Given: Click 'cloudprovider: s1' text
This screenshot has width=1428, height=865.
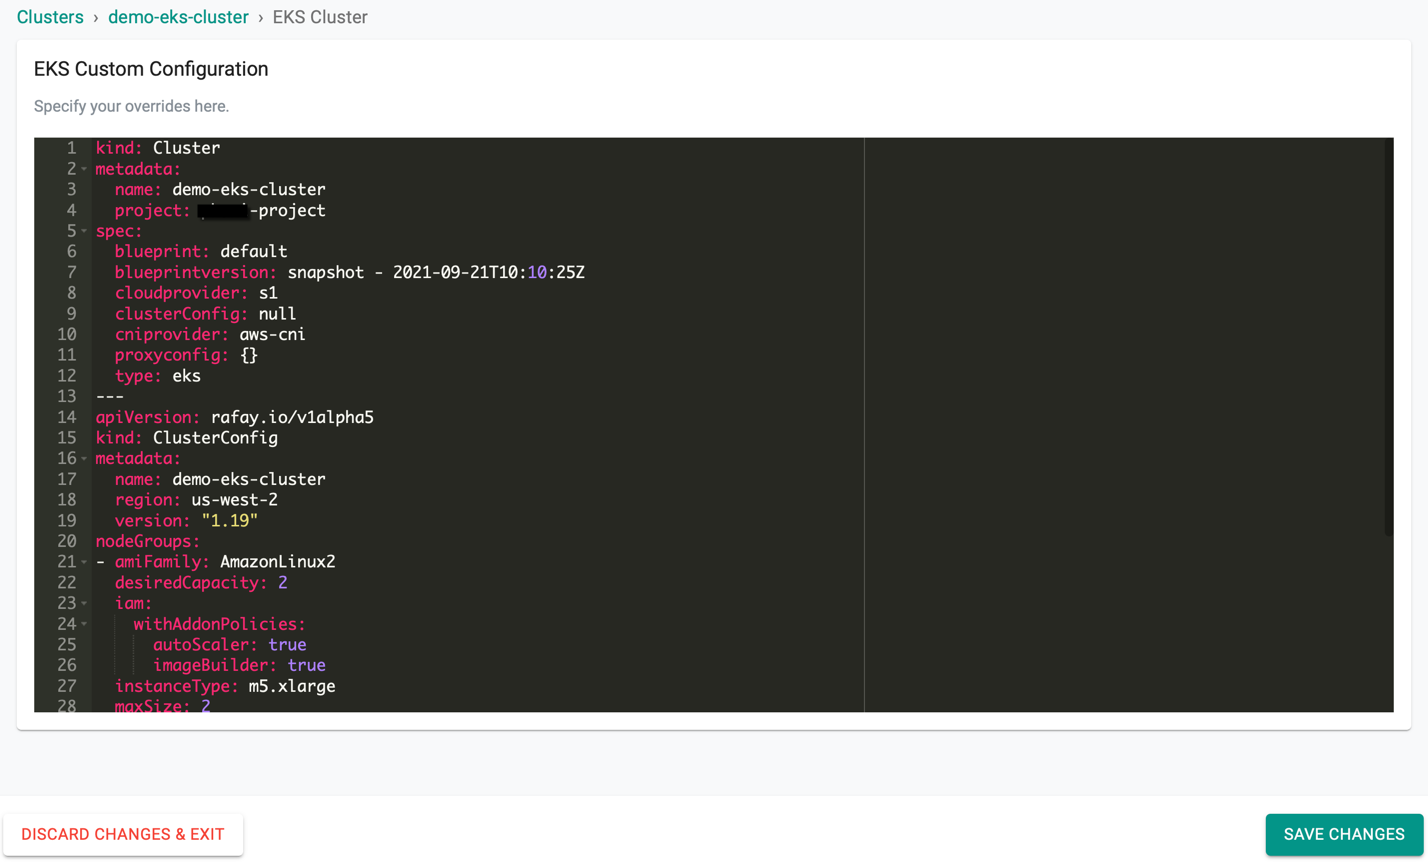Looking at the screenshot, I should [x=196, y=293].
